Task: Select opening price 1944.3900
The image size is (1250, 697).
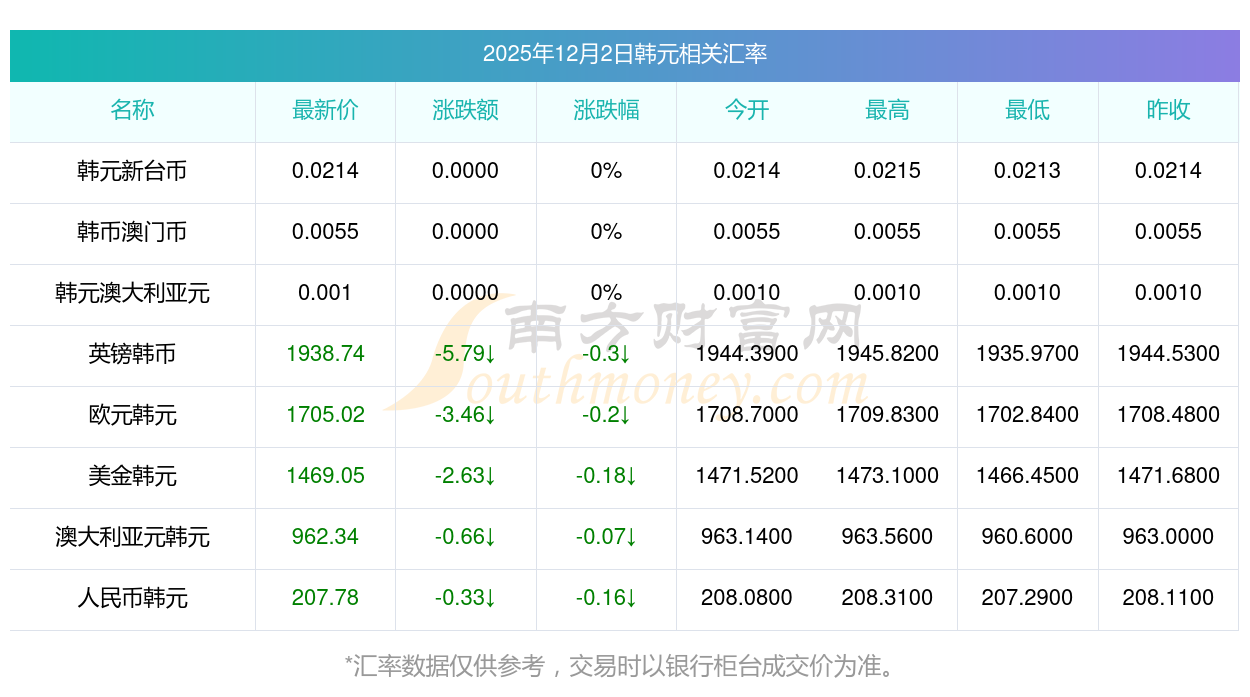Action: (747, 354)
